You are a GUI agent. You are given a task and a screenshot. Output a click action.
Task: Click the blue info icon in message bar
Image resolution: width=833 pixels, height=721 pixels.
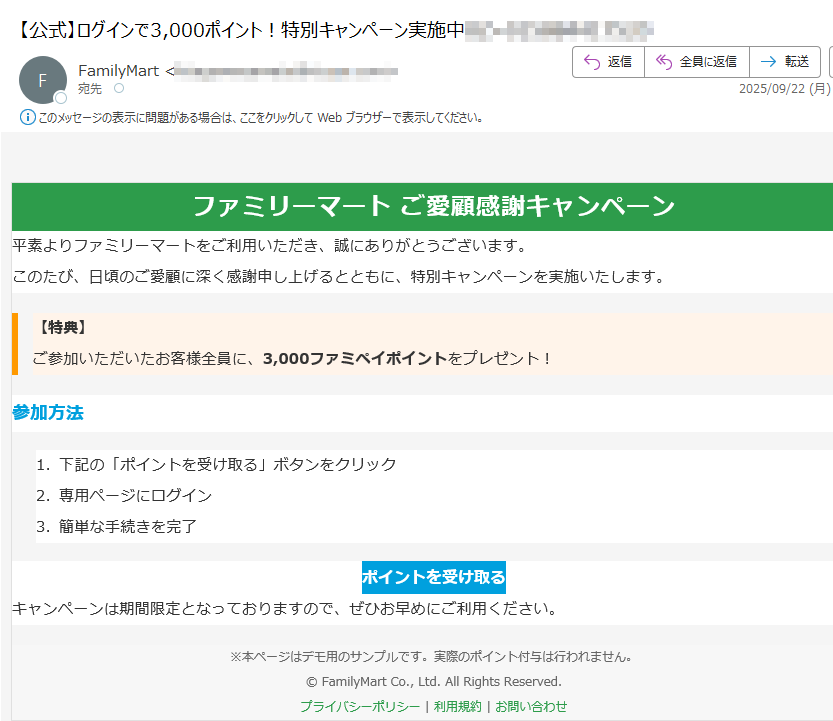tap(28, 117)
